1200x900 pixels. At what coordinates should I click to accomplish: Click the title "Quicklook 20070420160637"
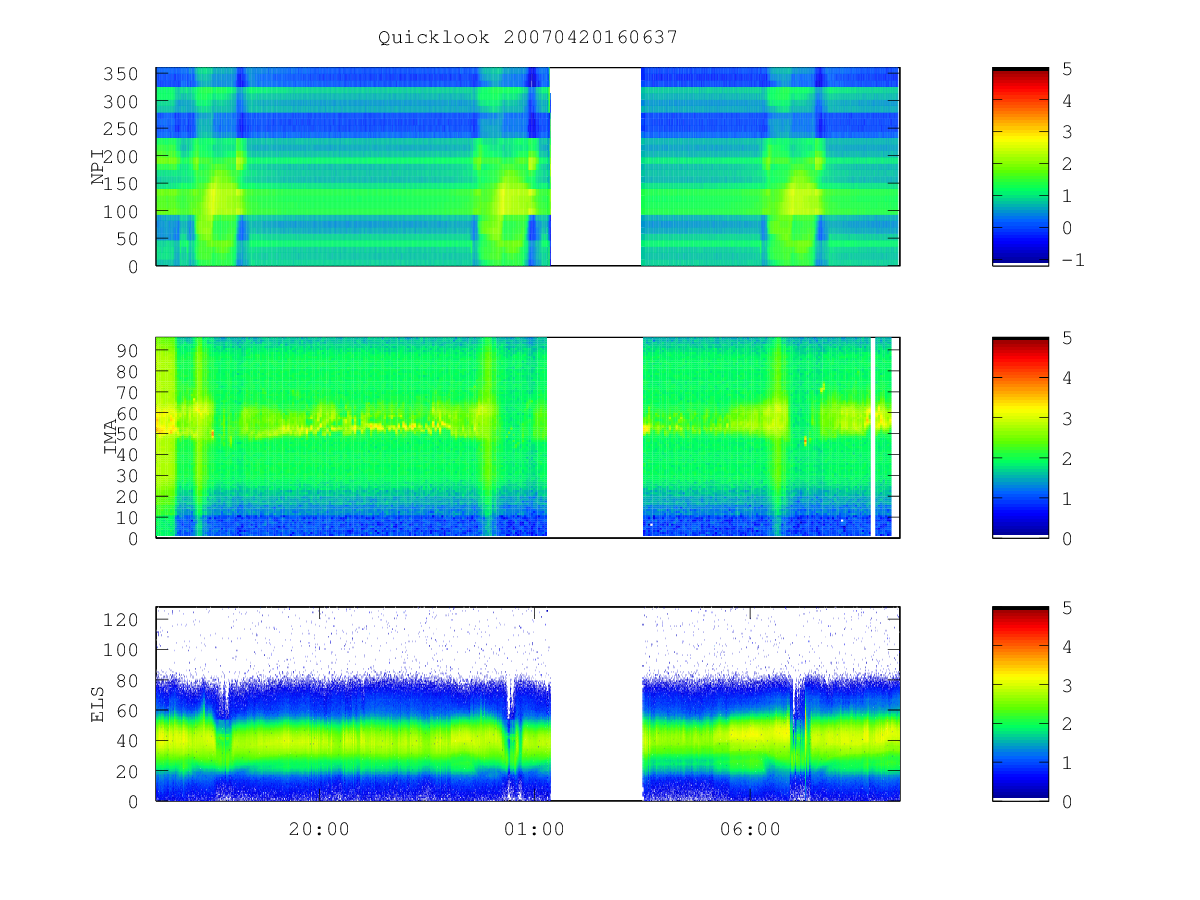(528, 37)
